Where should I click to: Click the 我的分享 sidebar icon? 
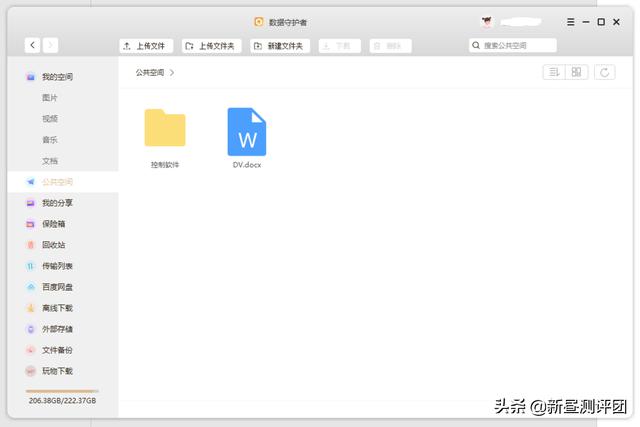point(31,203)
